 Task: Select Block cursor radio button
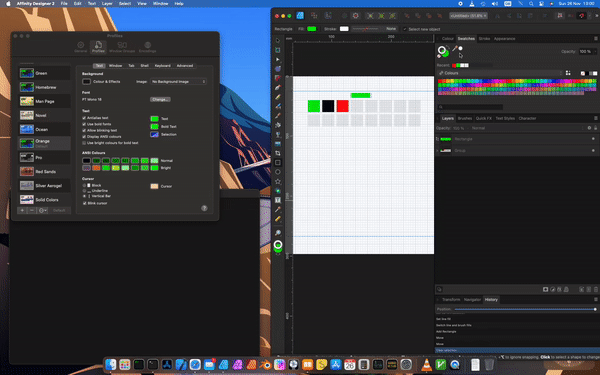coord(84,185)
